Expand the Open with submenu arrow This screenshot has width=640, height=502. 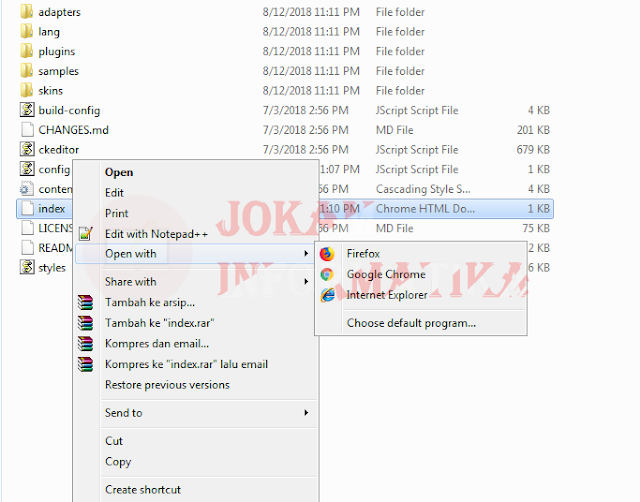click(x=306, y=253)
